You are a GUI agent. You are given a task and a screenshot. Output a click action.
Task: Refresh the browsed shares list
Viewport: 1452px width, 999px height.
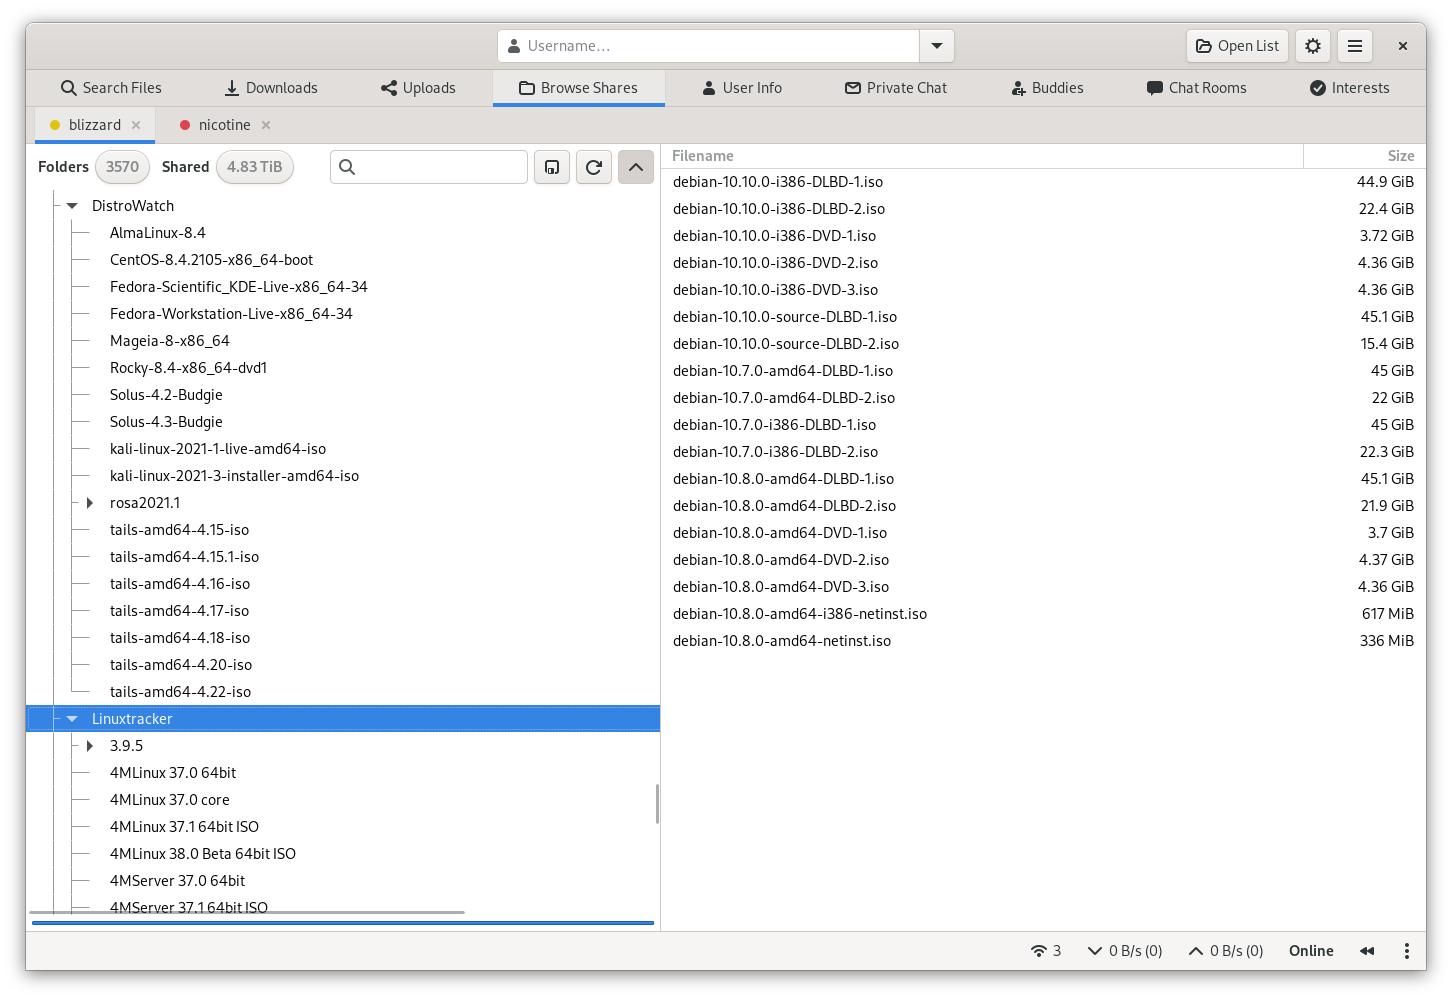[594, 167]
